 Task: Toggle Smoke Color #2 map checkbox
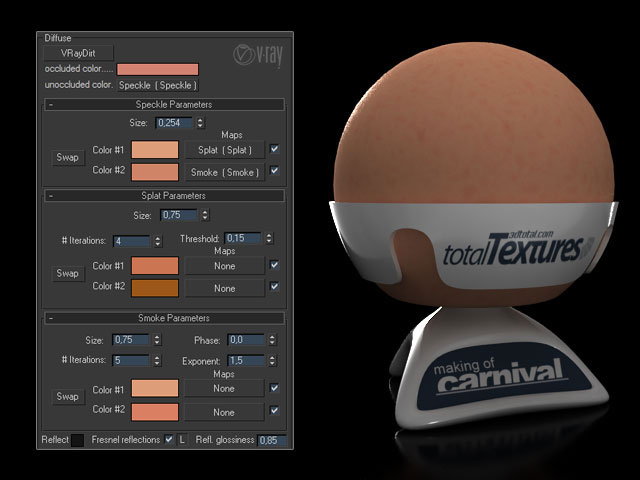(274, 409)
